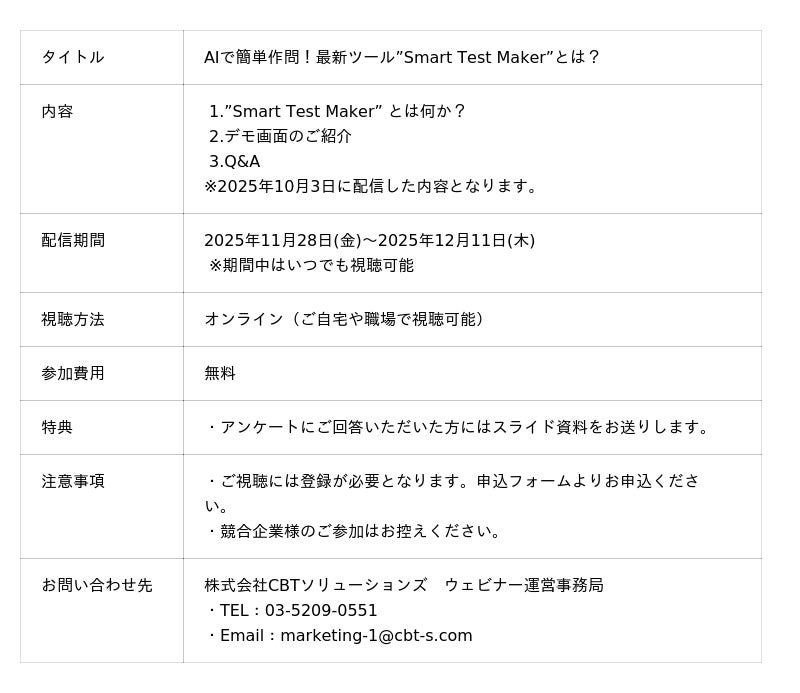Select the デモ画面のご紹介 agenda line
The height and width of the screenshot is (693, 800).
point(280,137)
